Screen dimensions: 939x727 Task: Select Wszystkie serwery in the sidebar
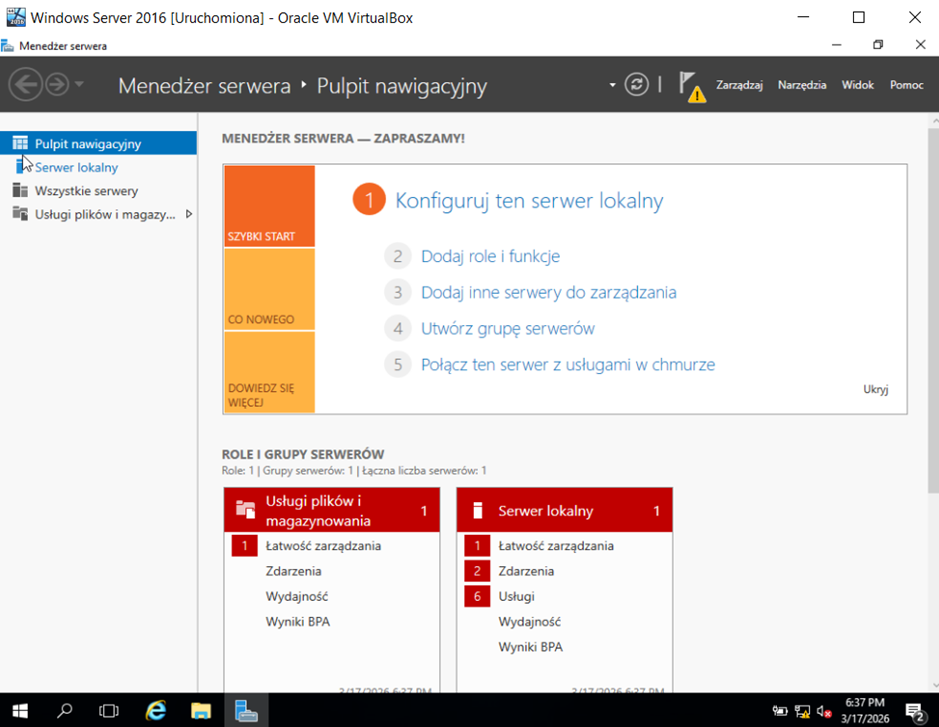pyautogui.click(x=86, y=191)
